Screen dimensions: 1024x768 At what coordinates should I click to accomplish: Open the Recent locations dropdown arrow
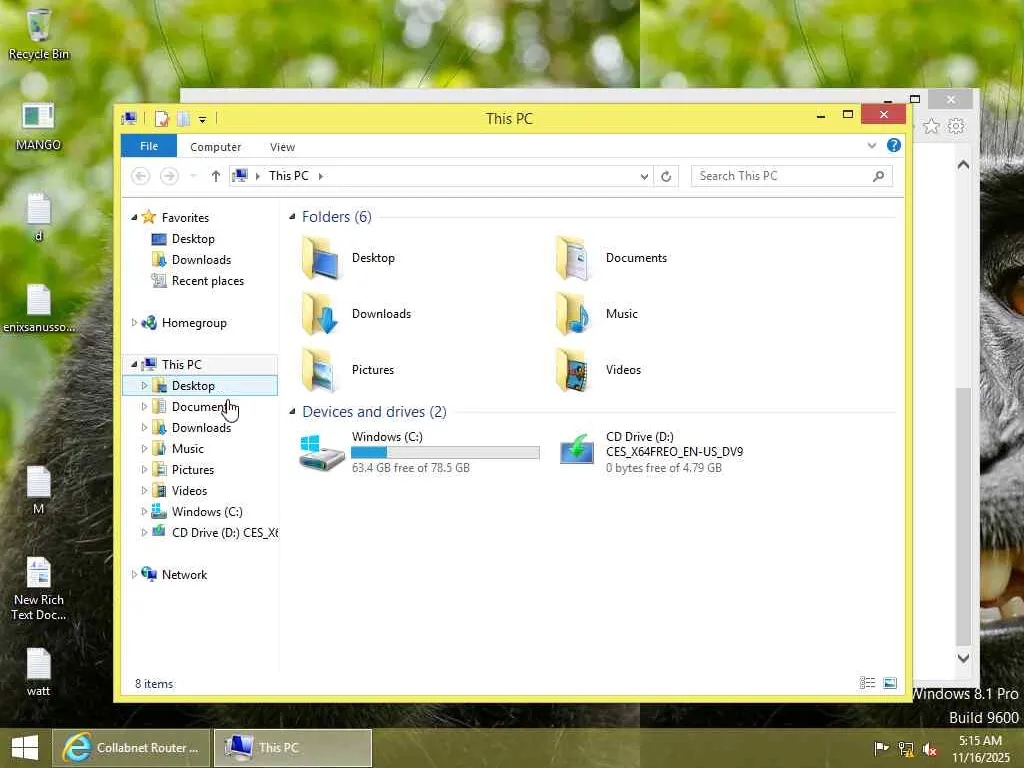tap(193, 176)
